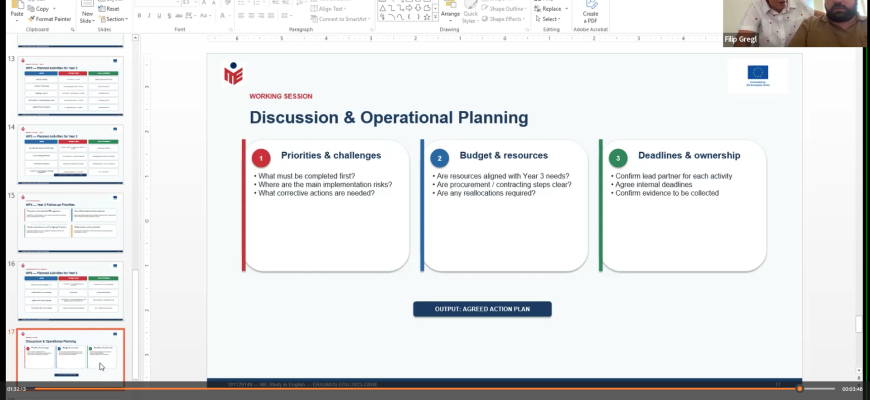Click the OUTPUT: AGREED ACTION PLAN box

(482, 309)
